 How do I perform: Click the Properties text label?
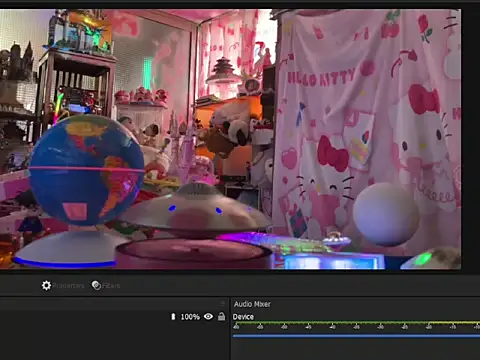pyautogui.click(x=68, y=286)
